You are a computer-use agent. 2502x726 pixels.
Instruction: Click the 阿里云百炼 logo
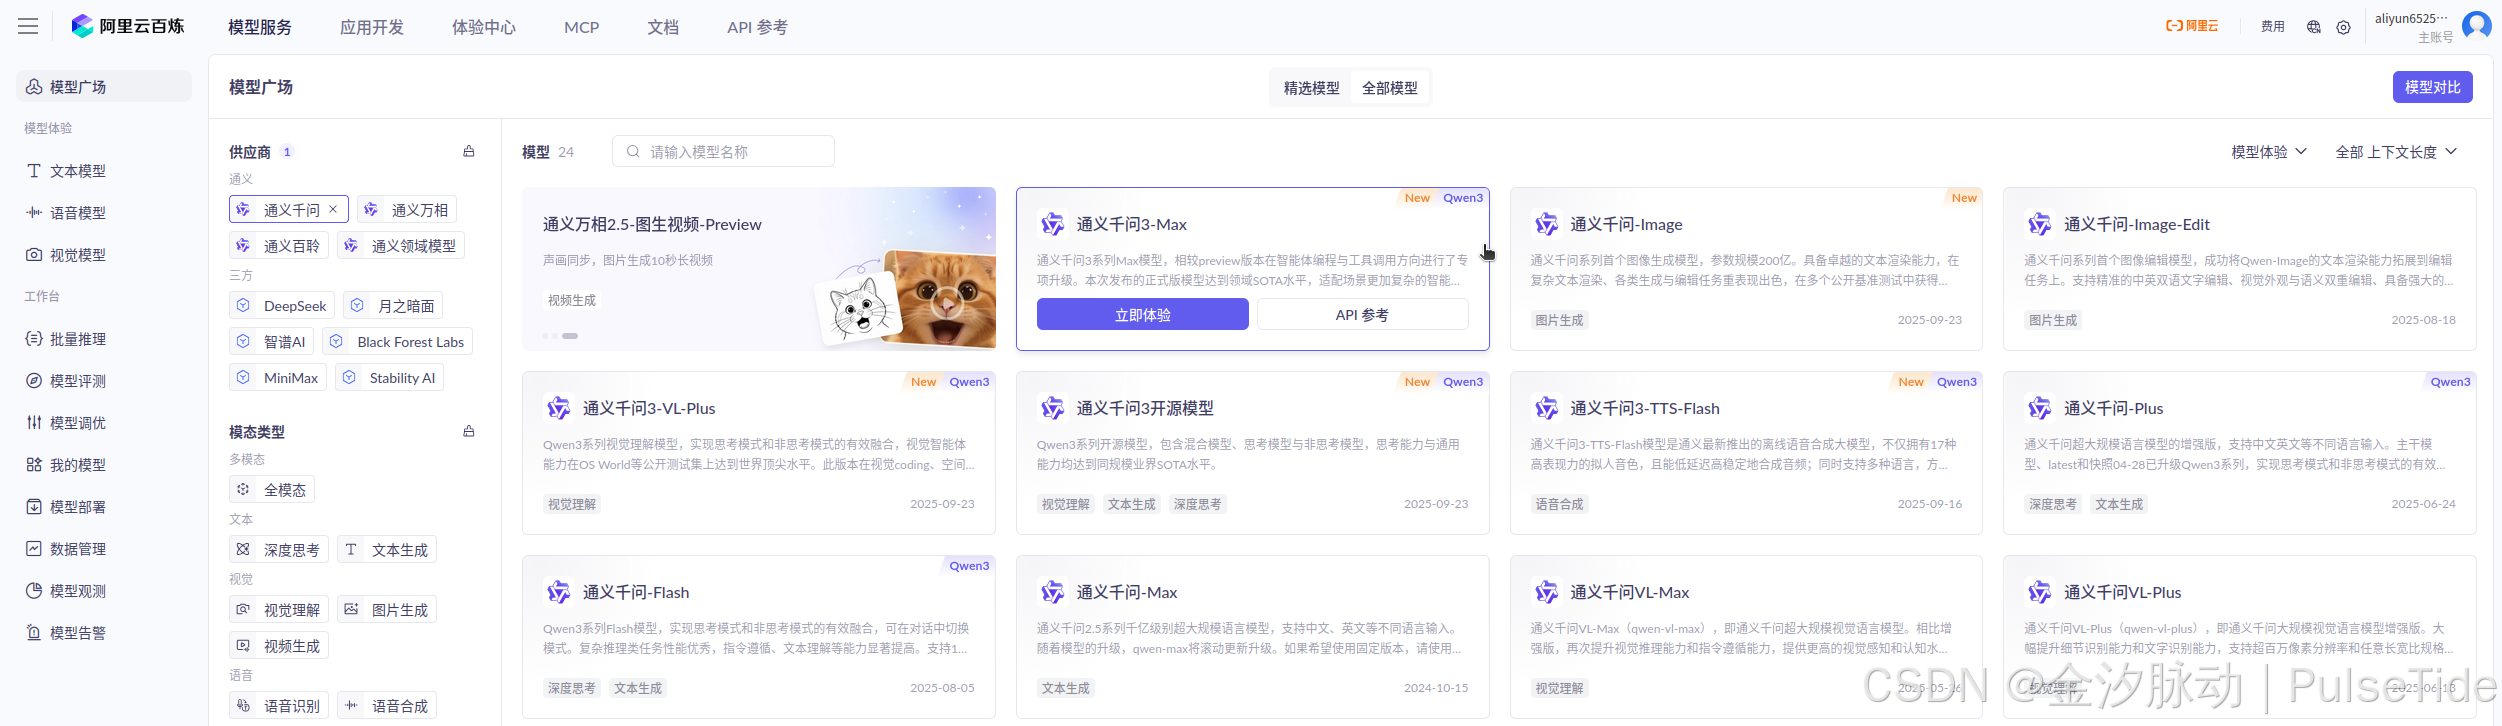click(x=128, y=27)
